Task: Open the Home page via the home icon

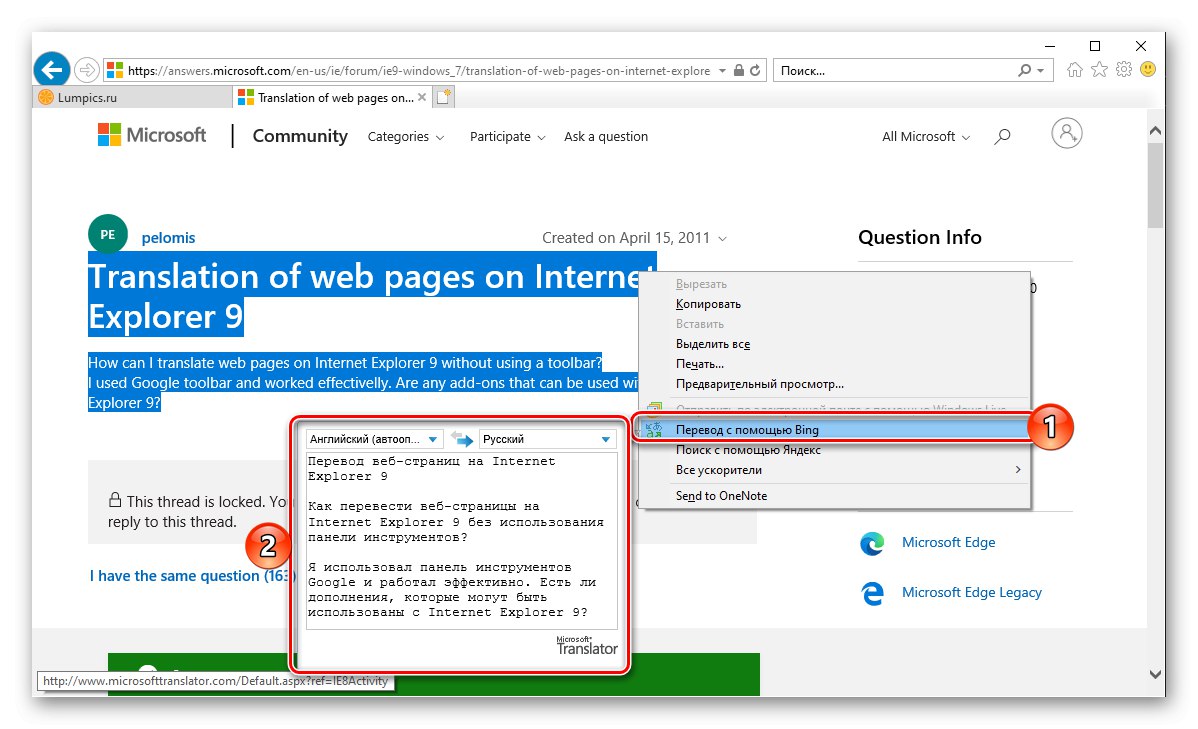Action: [1075, 70]
